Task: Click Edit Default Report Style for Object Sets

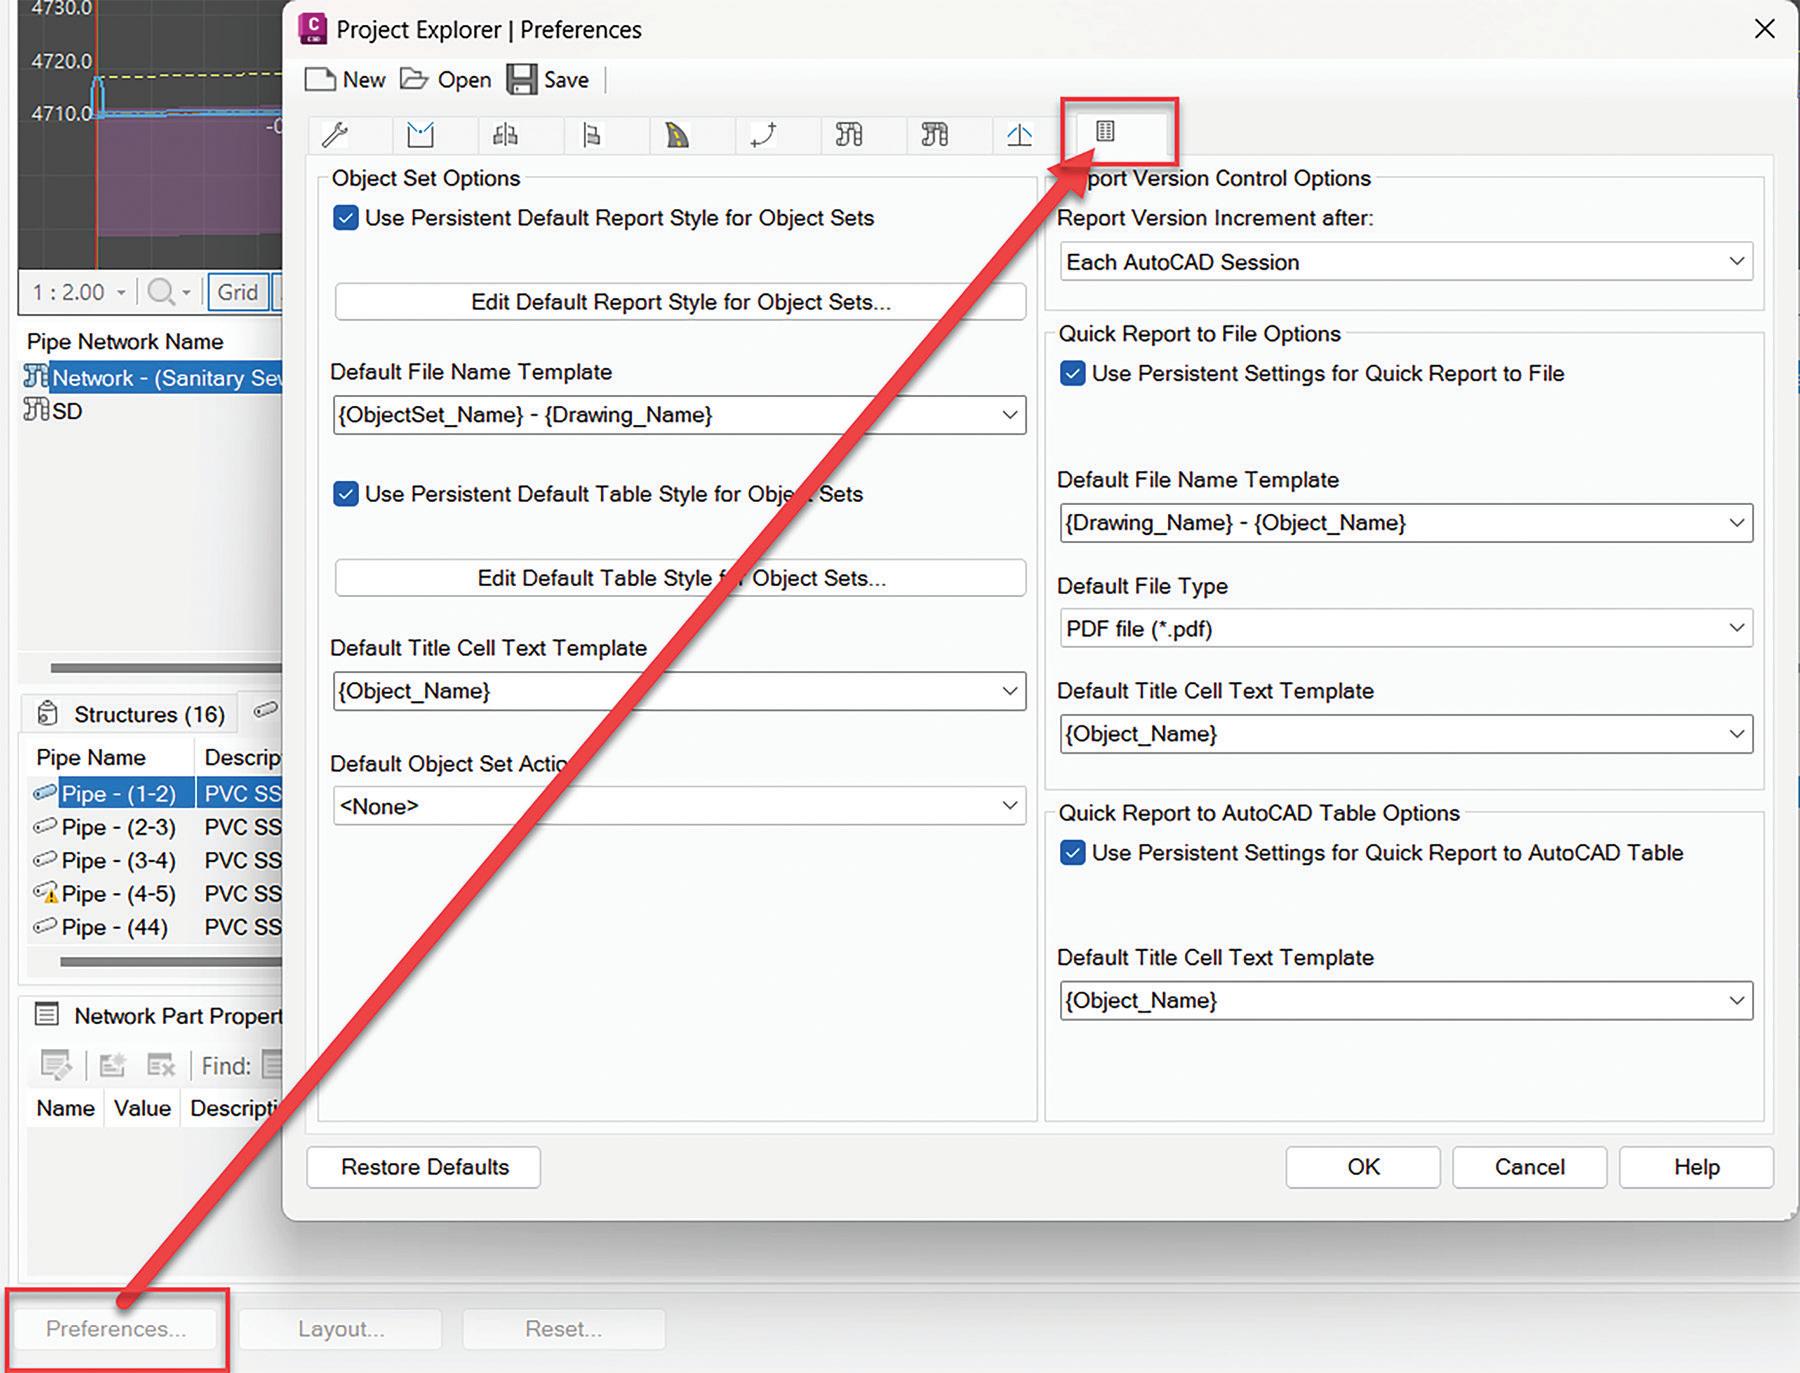Action: pyautogui.click(x=680, y=302)
